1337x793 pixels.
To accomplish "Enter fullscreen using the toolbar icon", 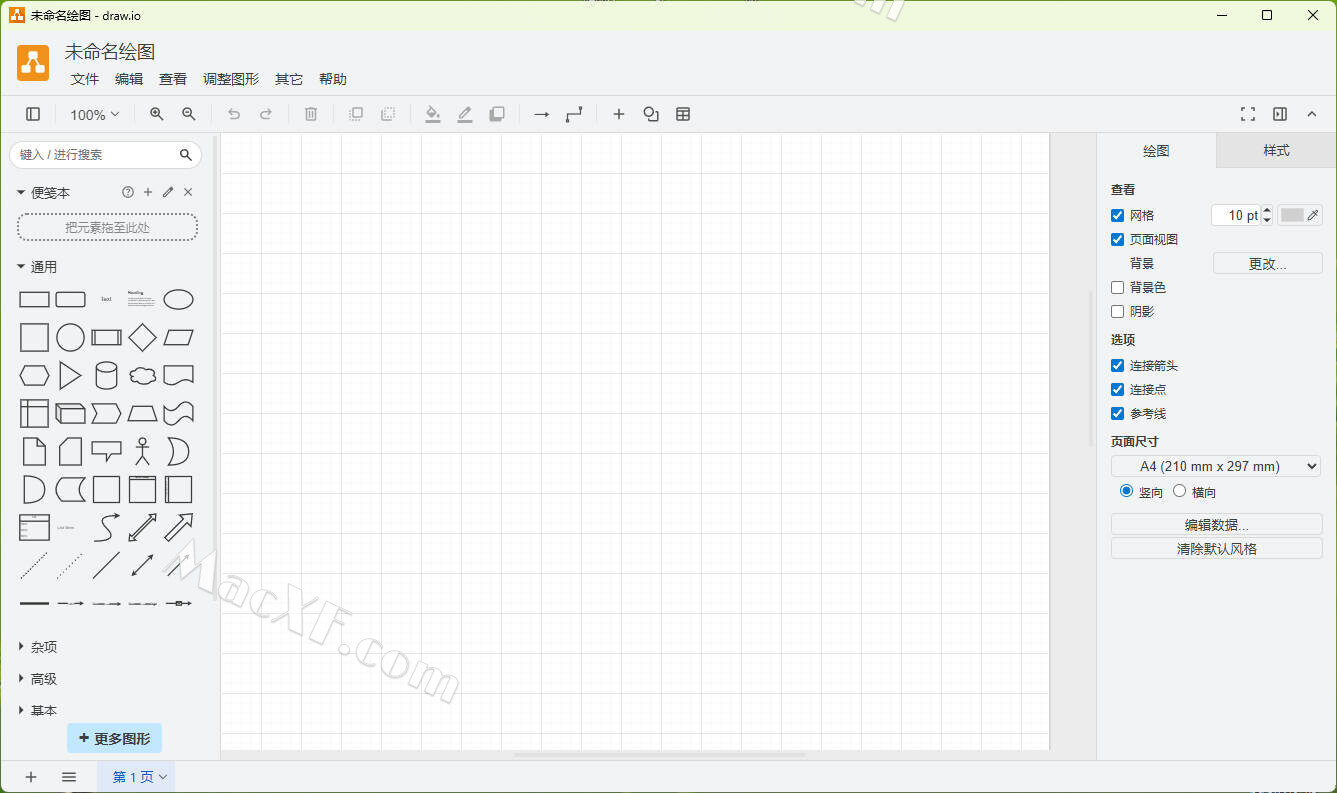I will pyautogui.click(x=1248, y=114).
